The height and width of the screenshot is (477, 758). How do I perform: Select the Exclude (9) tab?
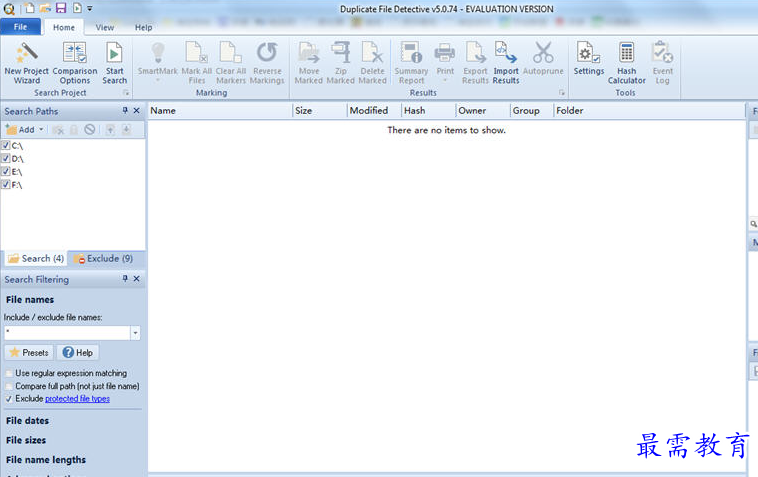pos(103,259)
